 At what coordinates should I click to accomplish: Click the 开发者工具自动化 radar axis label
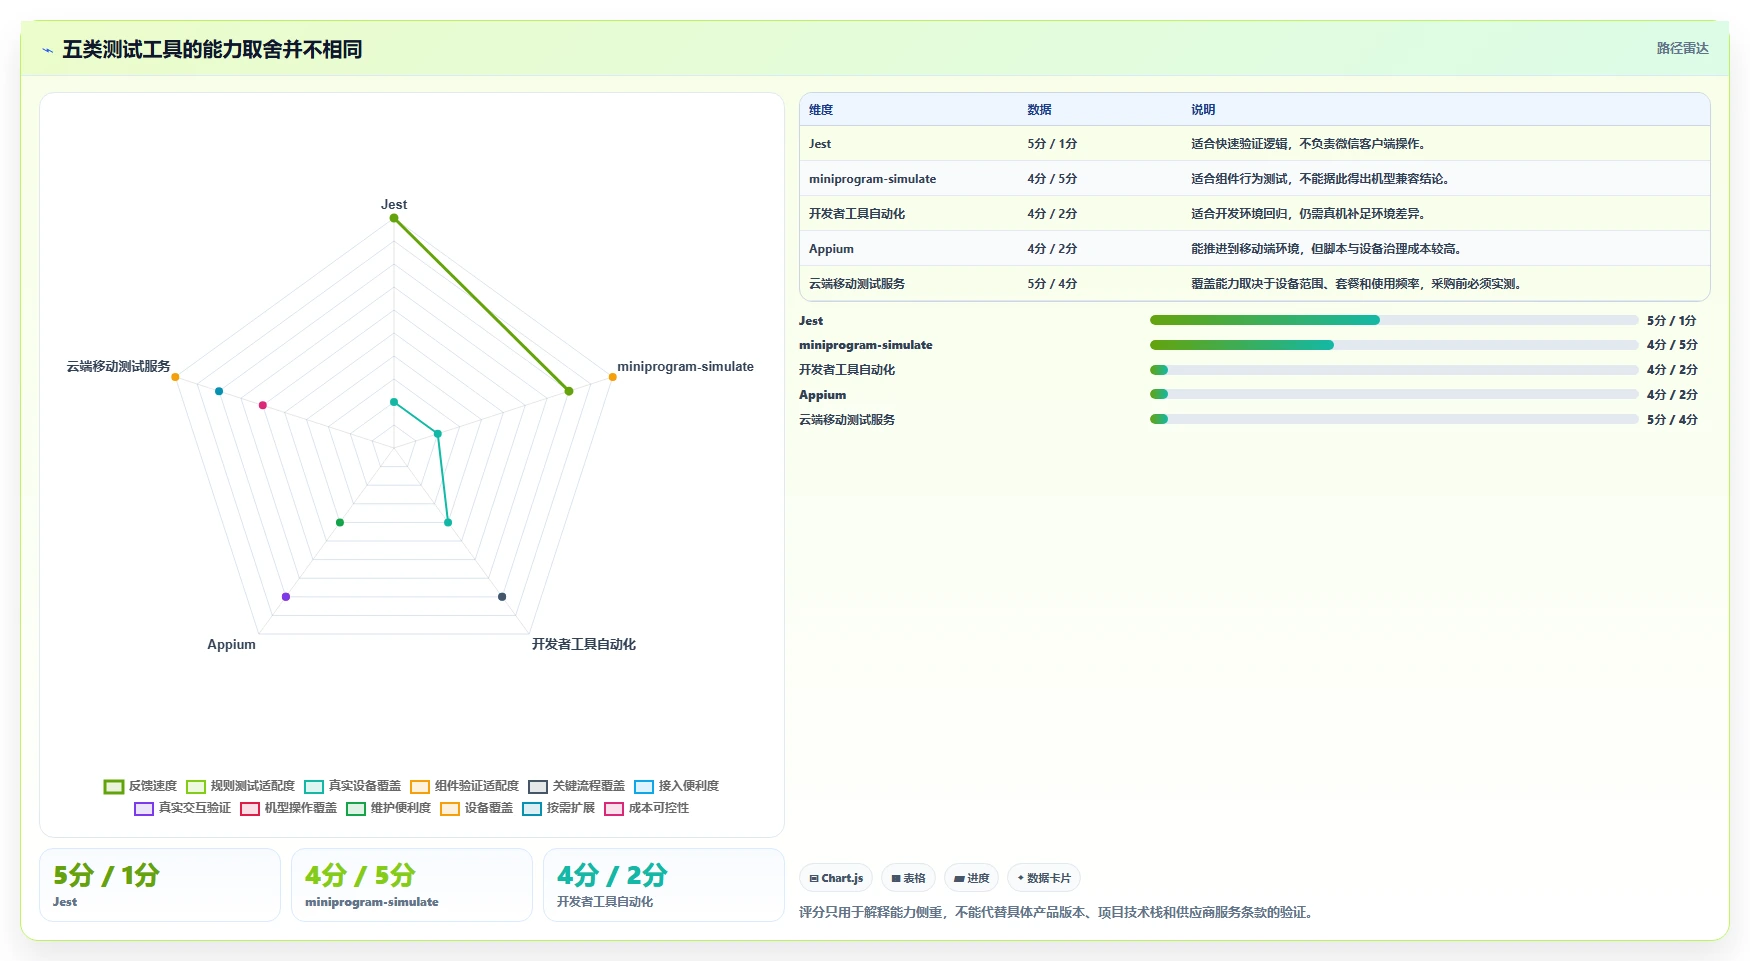pos(584,644)
